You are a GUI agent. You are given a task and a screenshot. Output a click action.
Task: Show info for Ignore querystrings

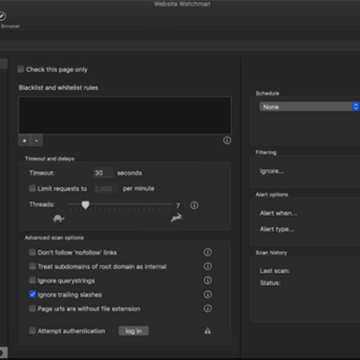coord(208,280)
